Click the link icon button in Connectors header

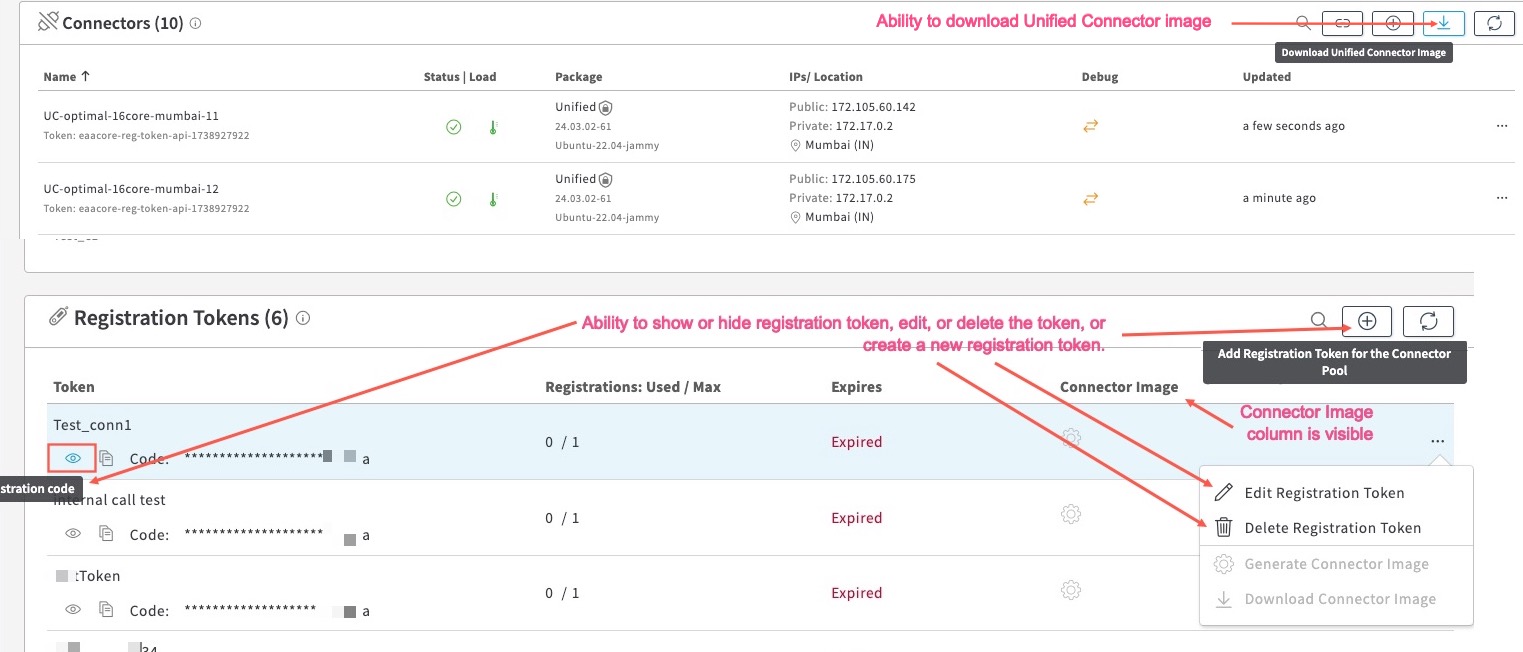pos(1343,23)
